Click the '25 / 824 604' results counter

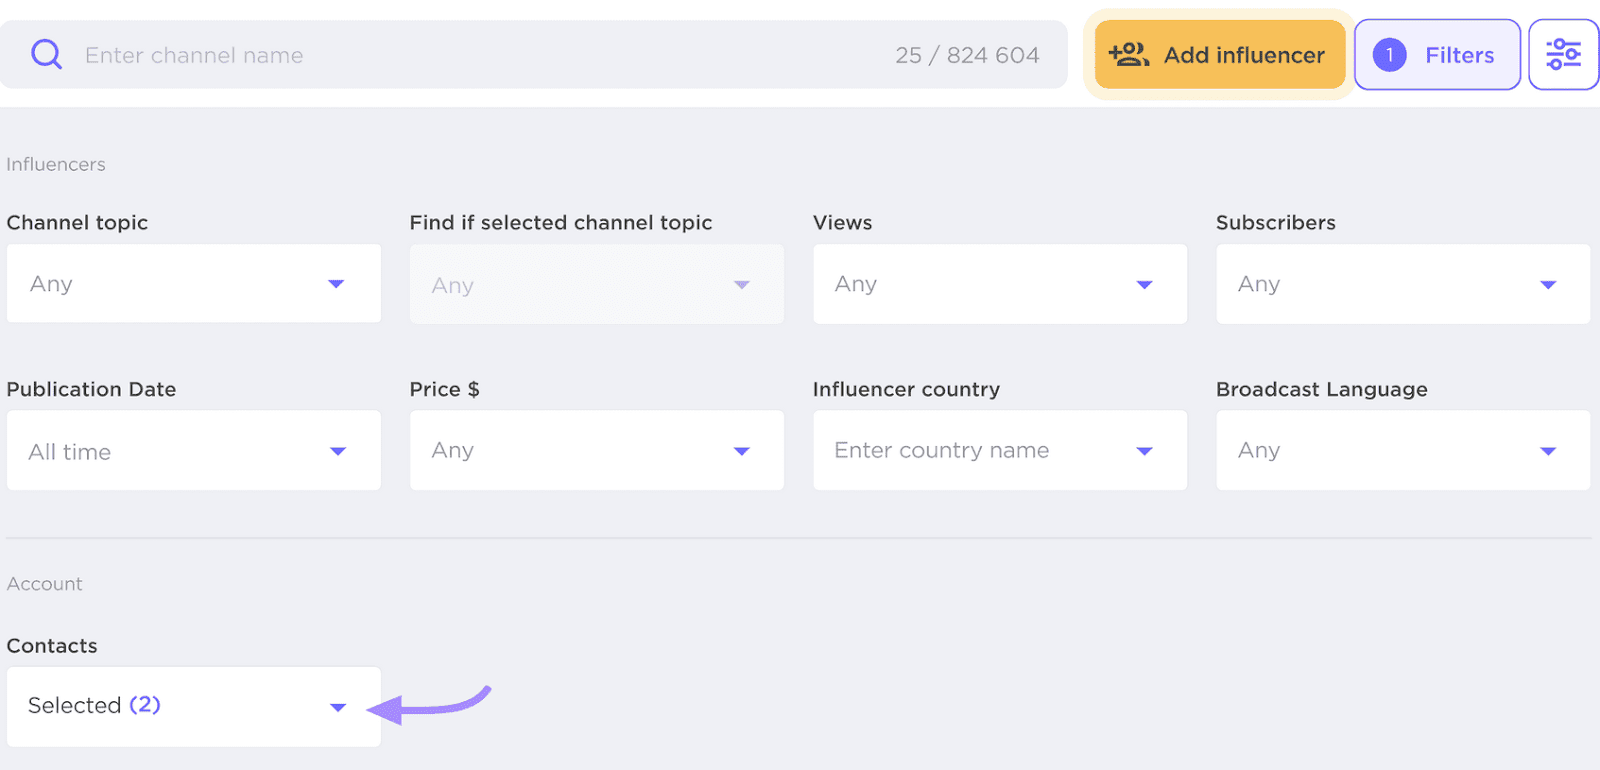pos(968,55)
